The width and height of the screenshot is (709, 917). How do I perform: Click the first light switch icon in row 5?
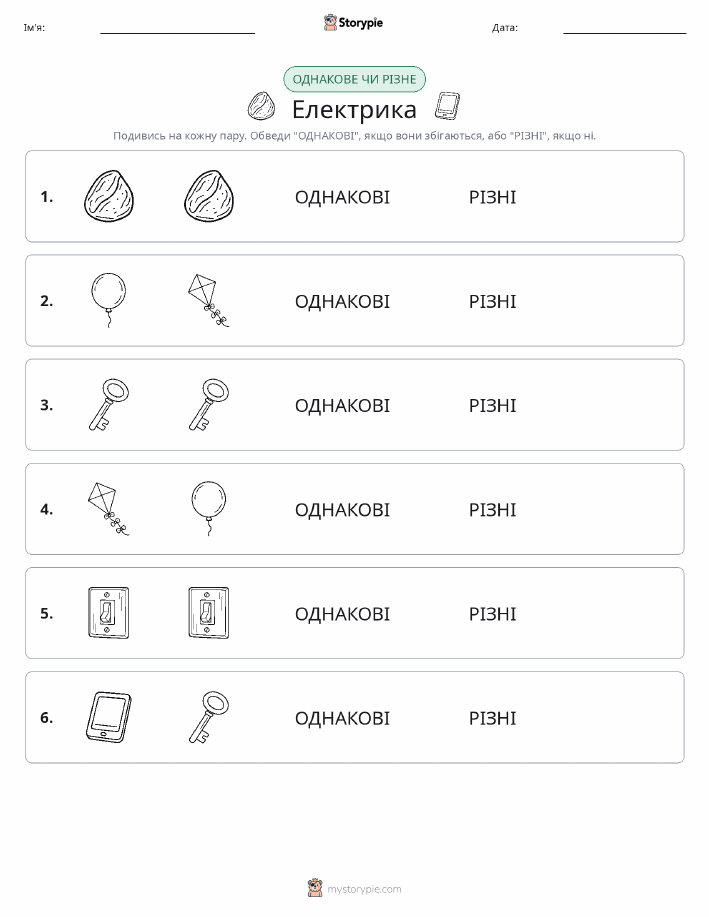109,613
